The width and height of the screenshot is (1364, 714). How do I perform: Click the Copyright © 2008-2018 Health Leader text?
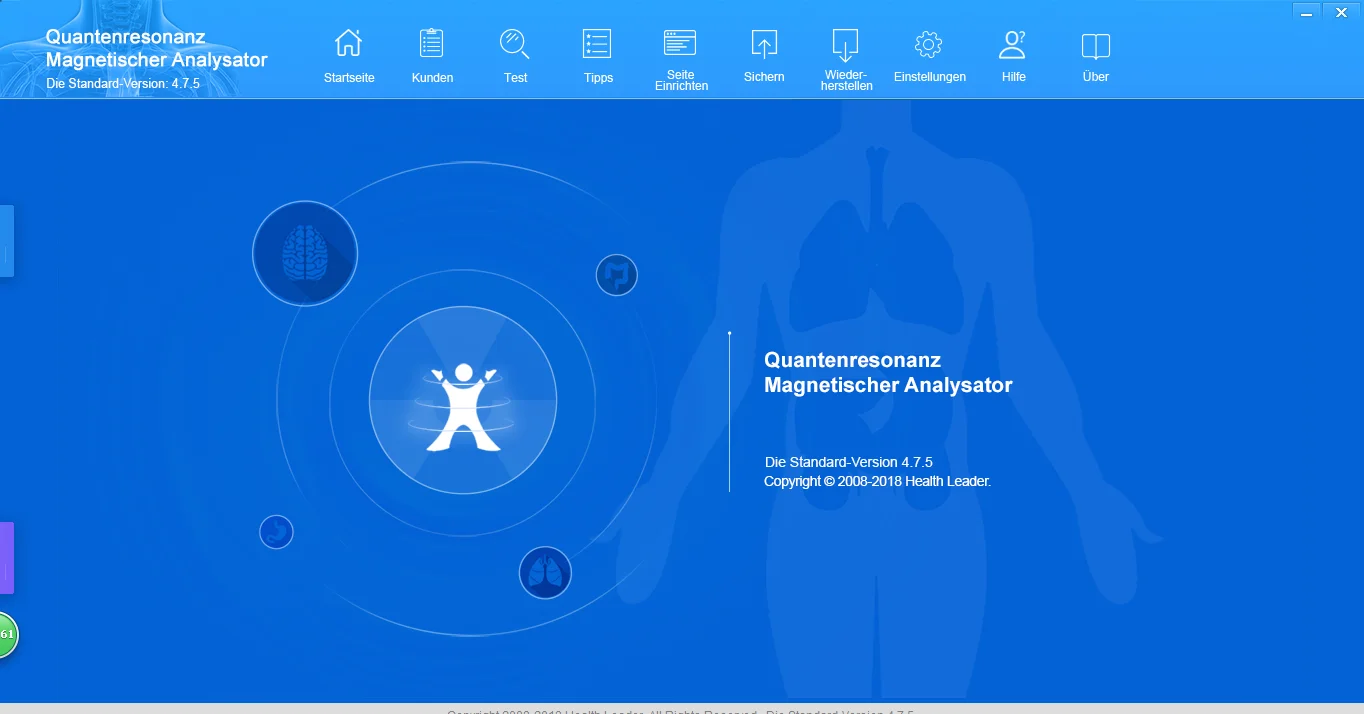click(x=877, y=481)
